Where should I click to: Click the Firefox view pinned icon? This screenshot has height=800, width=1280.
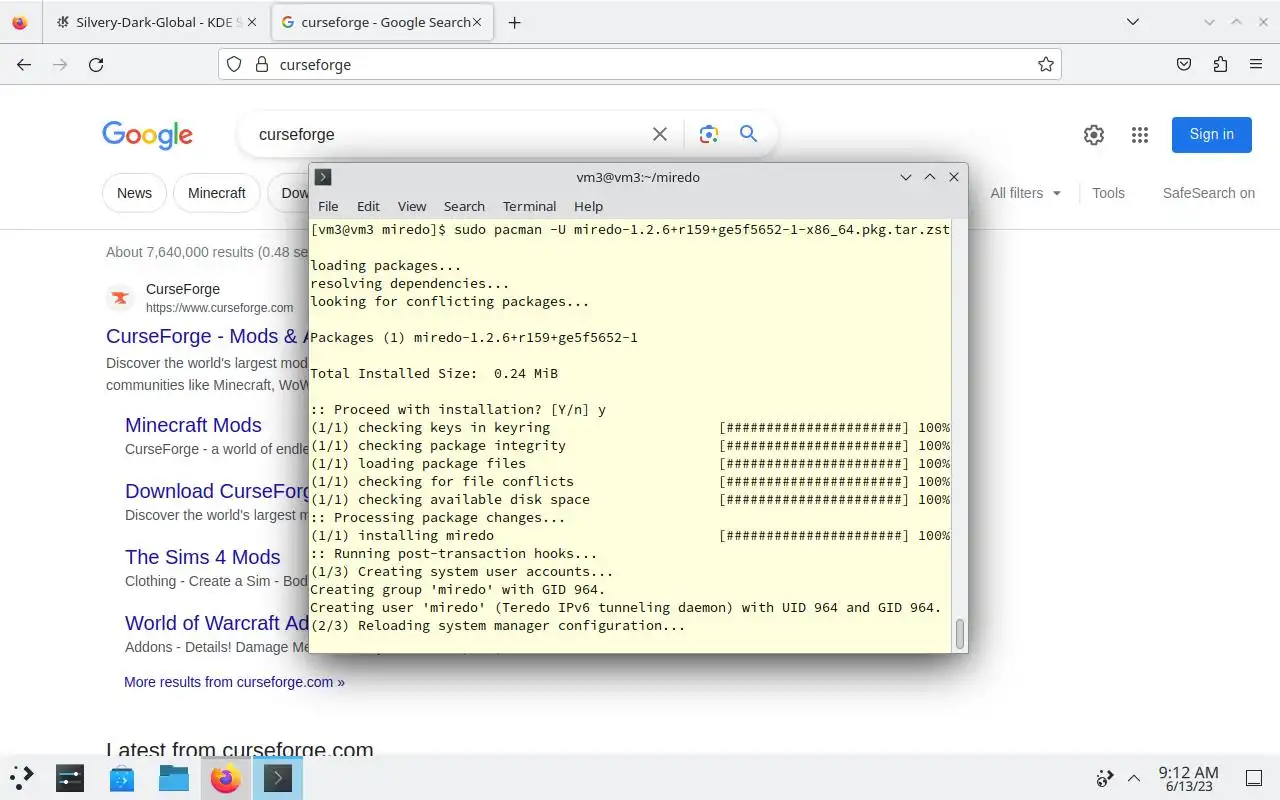click(x=20, y=22)
